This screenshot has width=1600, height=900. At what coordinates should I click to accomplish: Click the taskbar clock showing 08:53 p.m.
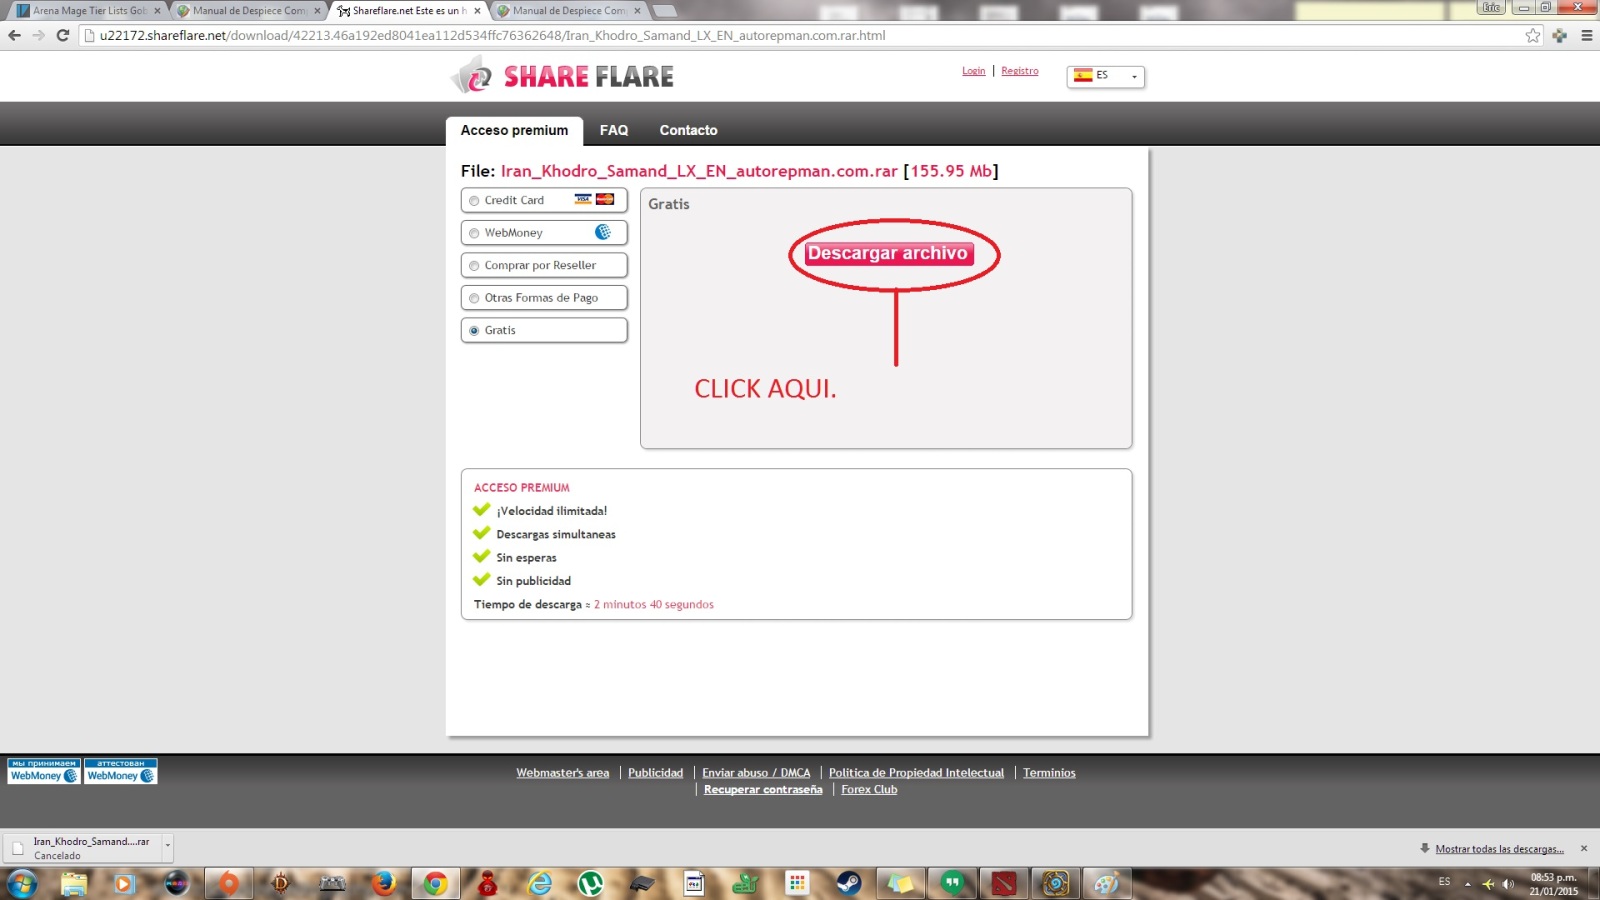coord(1553,884)
